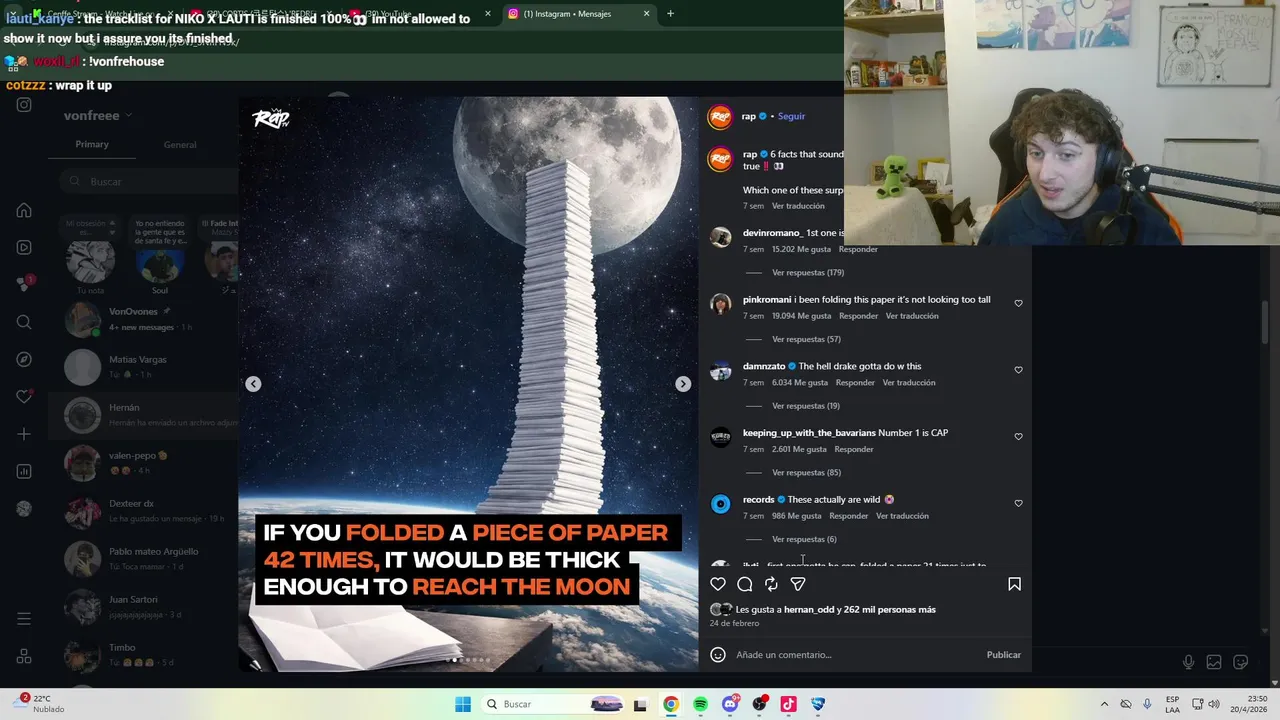Open Instagram Home in left sidebar
The height and width of the screenshot is (720, 1280).
pyautogui.click(x=24, y=211)
